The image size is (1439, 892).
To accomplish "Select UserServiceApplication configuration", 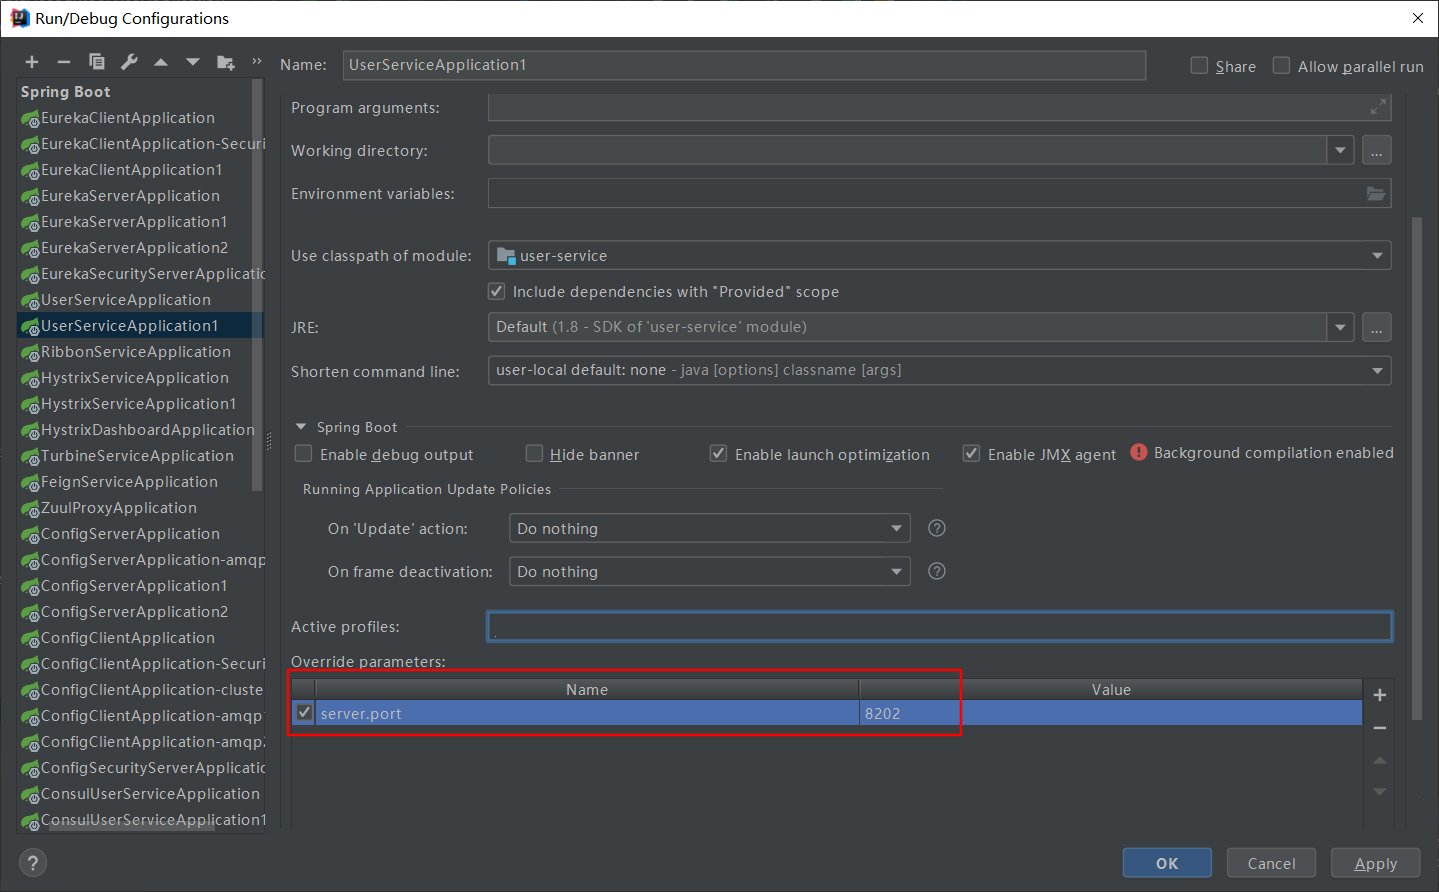I will click(x=126, y=300).
